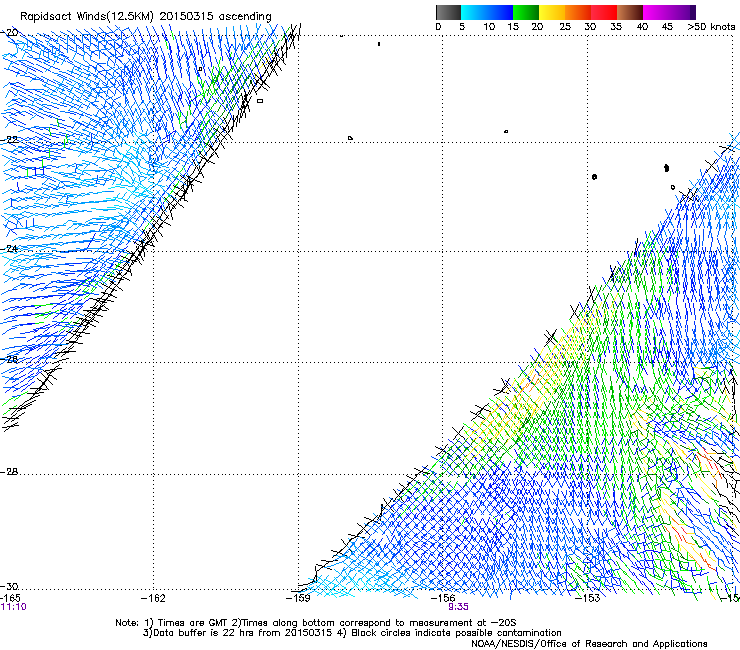
Task: Click the small island outline near -158, -22
Action: [x=350, y=138]
